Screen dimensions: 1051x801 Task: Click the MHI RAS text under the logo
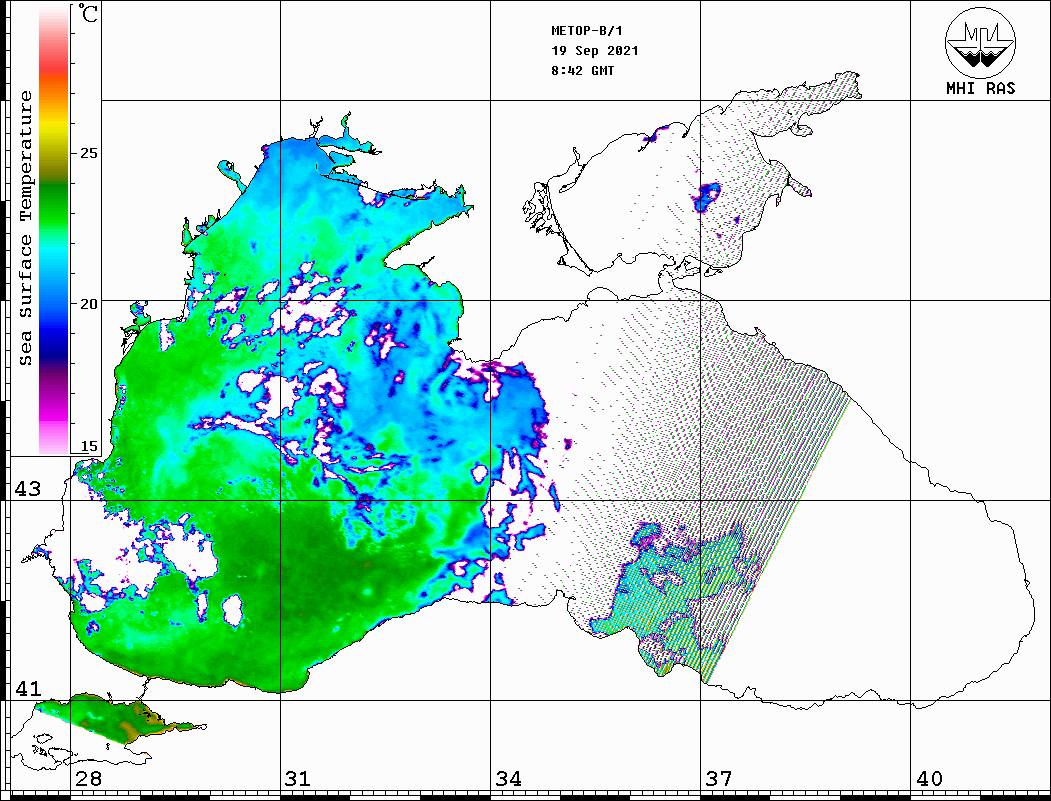point(980,89)
